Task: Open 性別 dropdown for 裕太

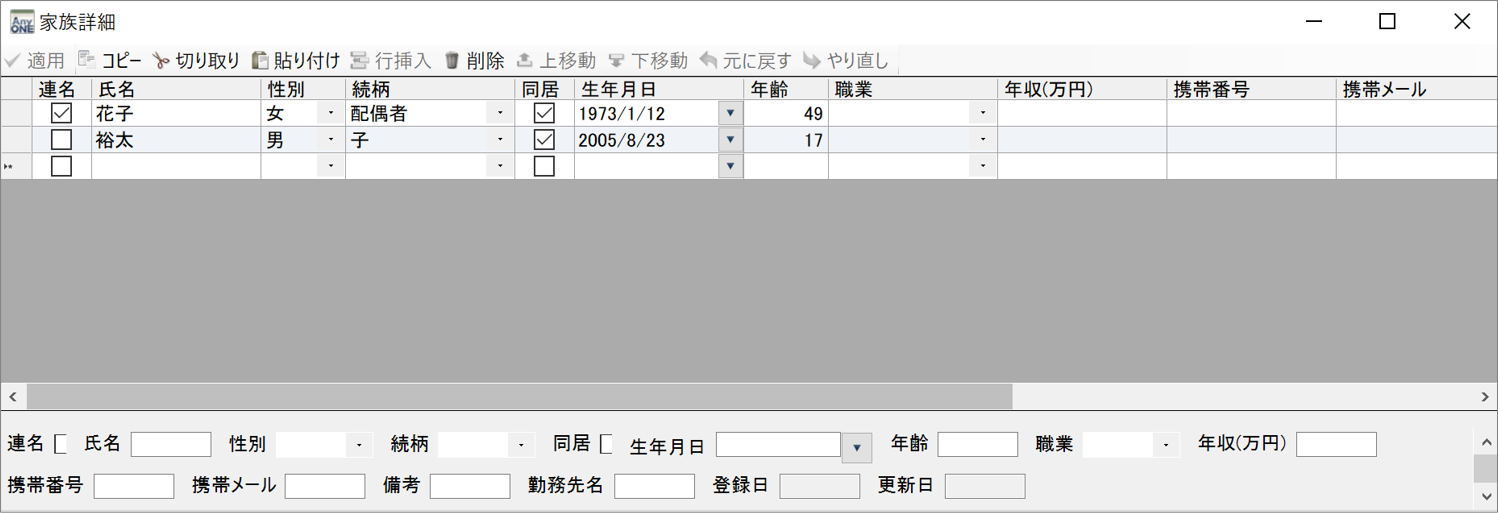Action: (x=331, y=140)
